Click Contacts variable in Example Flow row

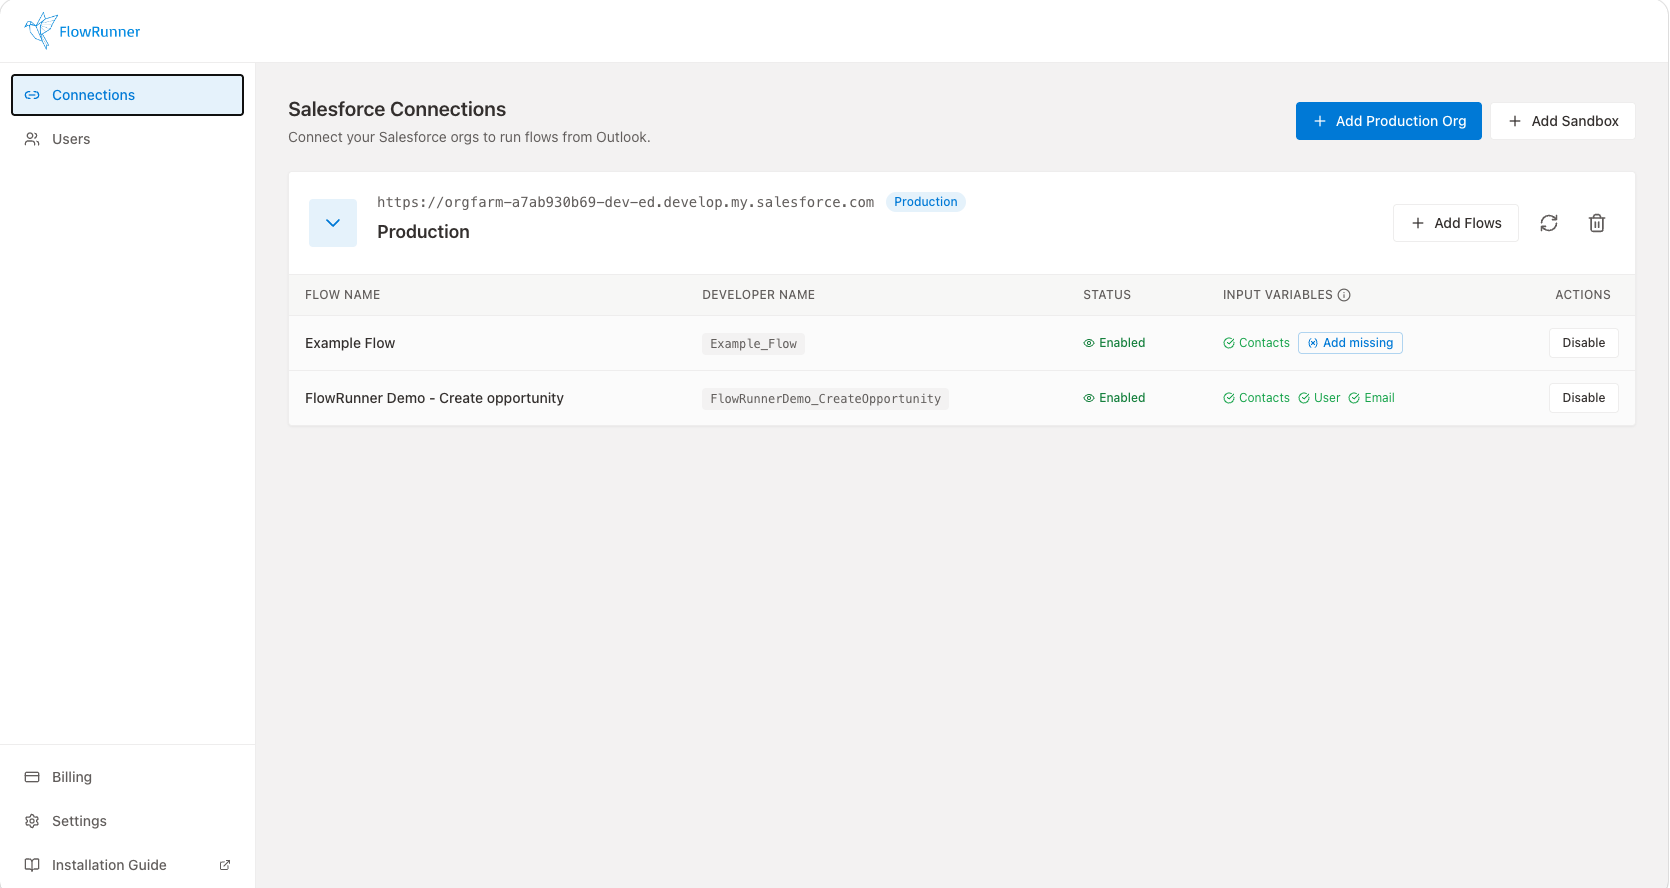coord(1256,343)
